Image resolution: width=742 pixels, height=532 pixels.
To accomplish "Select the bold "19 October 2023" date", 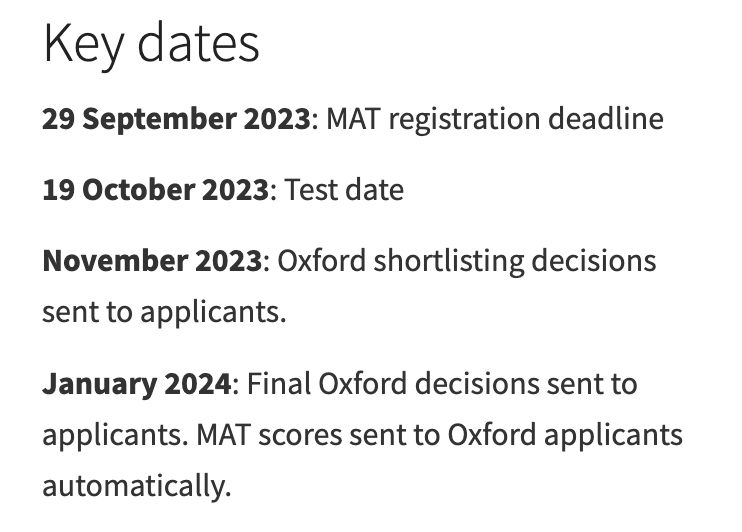I will point(156,190).
